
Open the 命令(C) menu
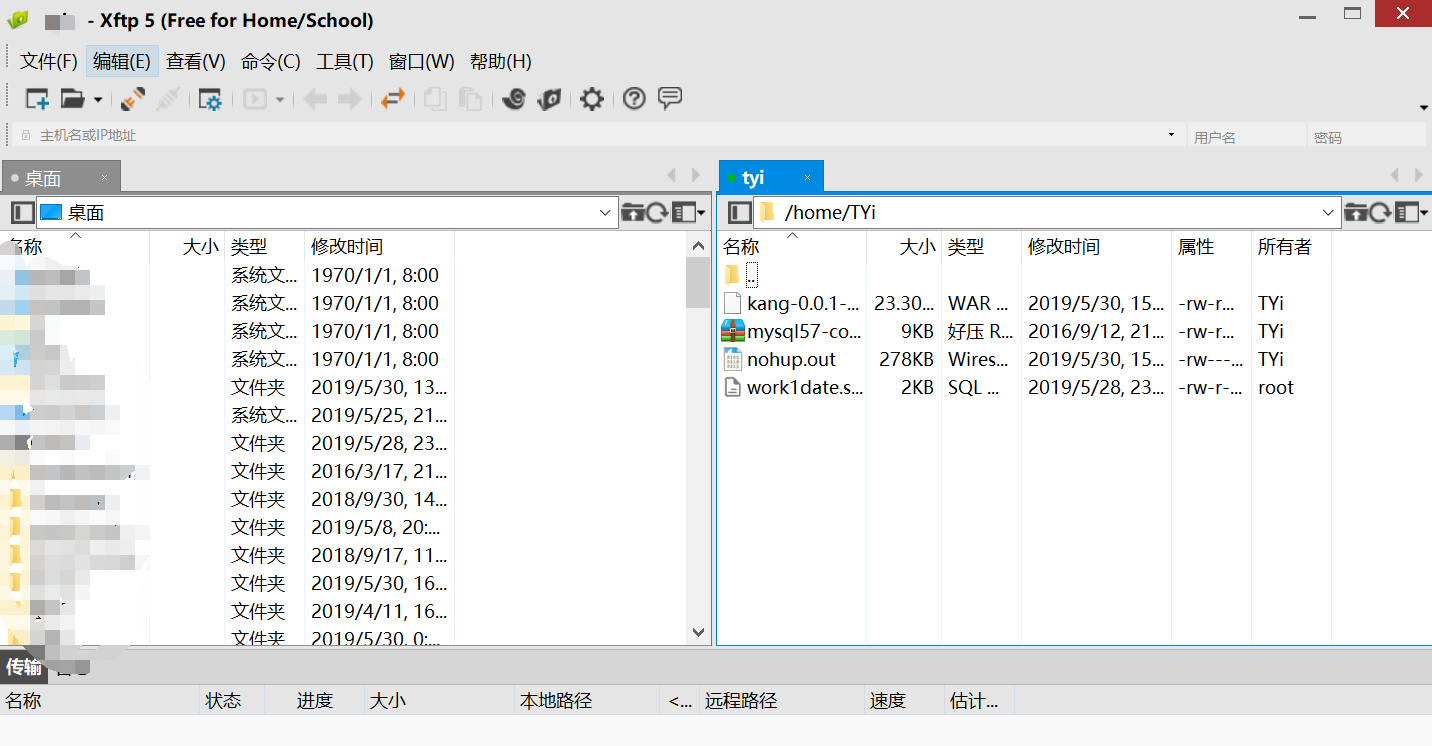(x=271, y=61)
